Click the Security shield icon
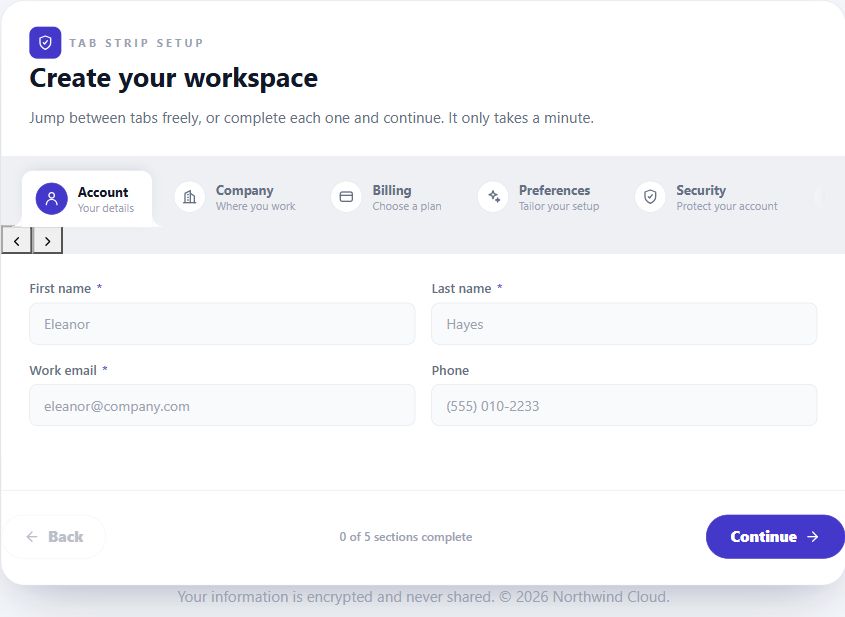Image resolution: width=845 pixels, height=617 pixels. [x=650, y=197]
